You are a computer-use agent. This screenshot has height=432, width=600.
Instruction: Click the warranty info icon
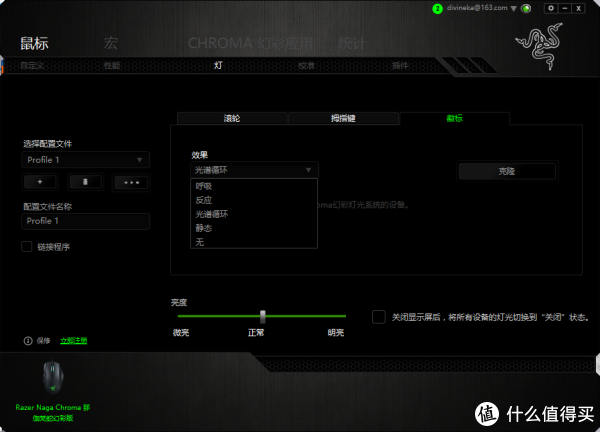pos(28,341)
